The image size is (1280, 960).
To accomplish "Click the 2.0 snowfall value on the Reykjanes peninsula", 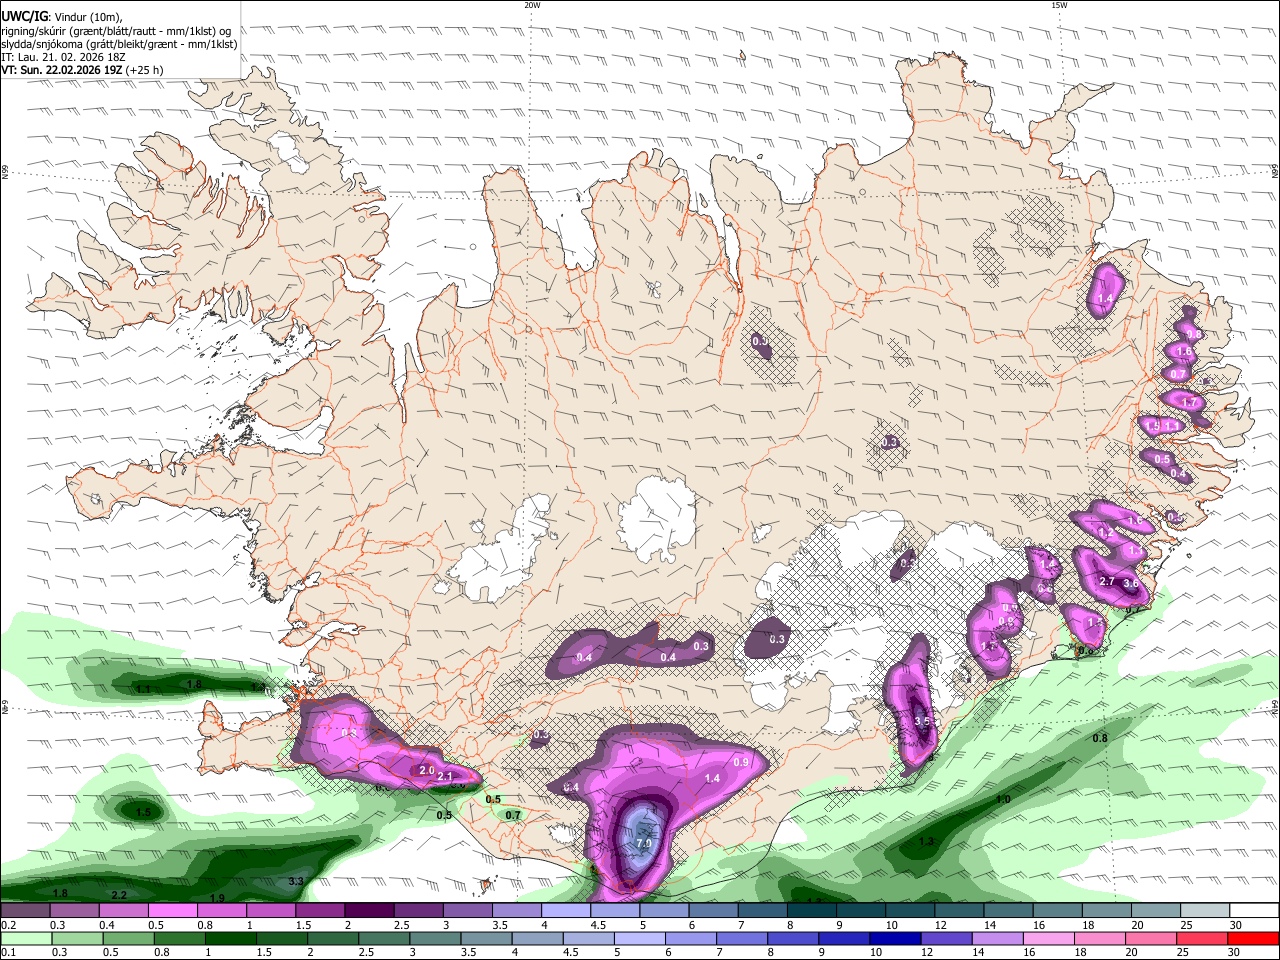I will pos(427,770).
